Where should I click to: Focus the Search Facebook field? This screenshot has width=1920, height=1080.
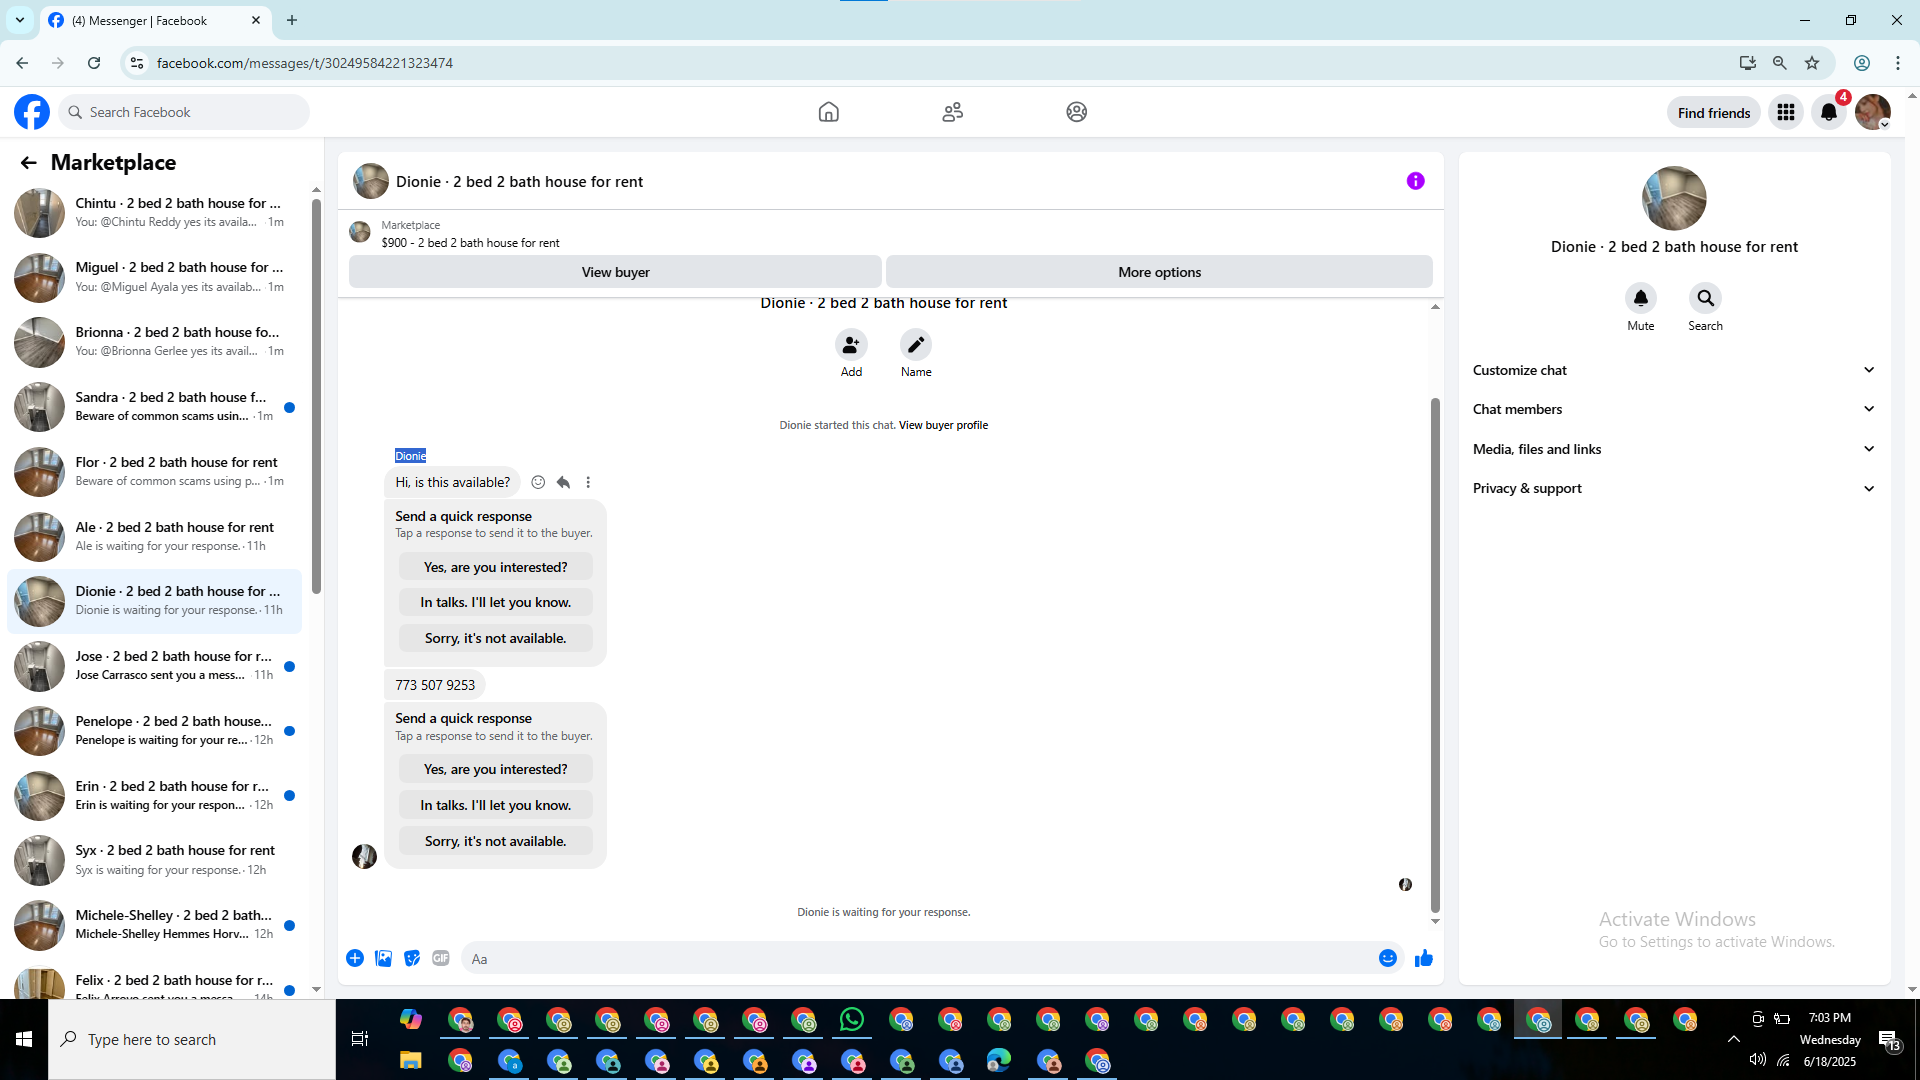185,112
